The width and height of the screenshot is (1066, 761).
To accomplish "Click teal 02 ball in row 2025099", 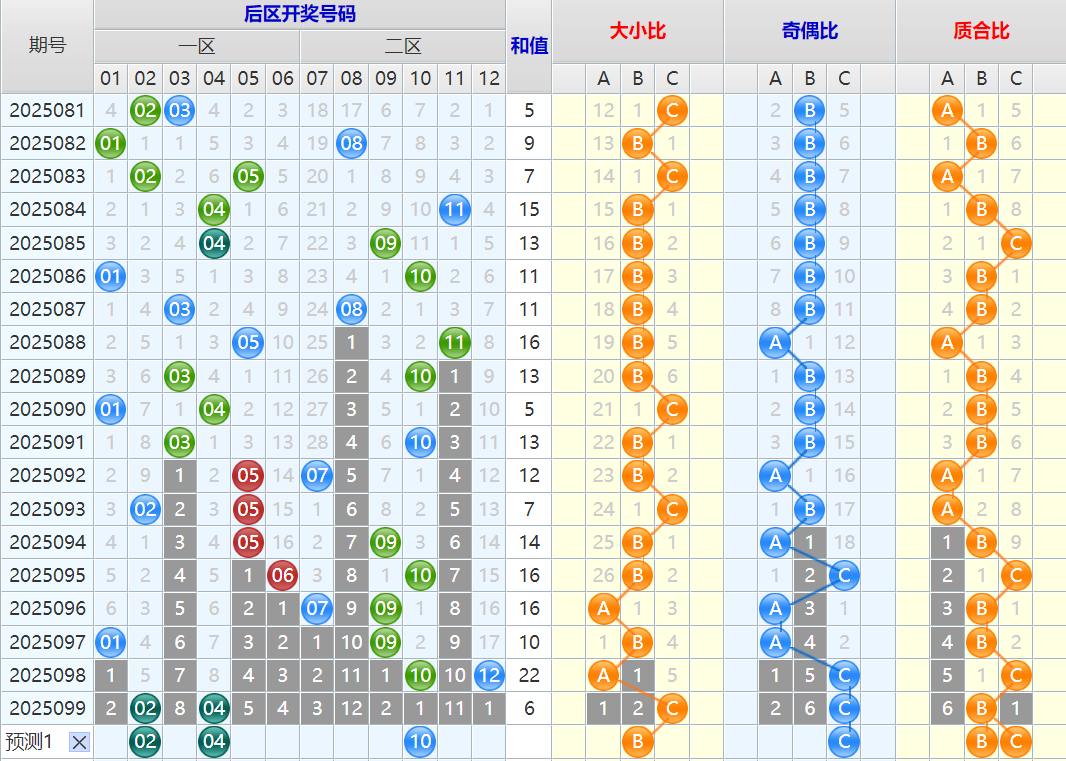I will tap(145, 709).
